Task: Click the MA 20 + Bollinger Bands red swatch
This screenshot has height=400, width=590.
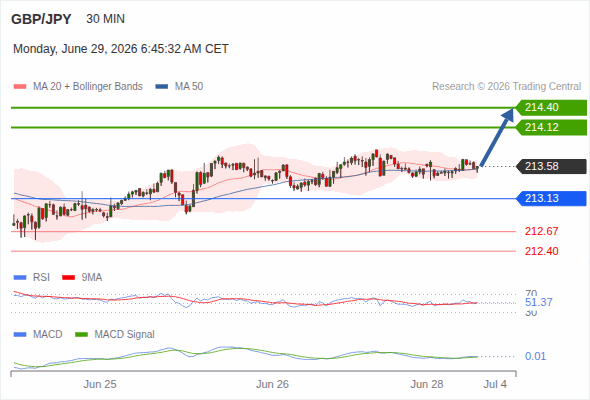Action: pyautogui.click(x=20, y=87)
